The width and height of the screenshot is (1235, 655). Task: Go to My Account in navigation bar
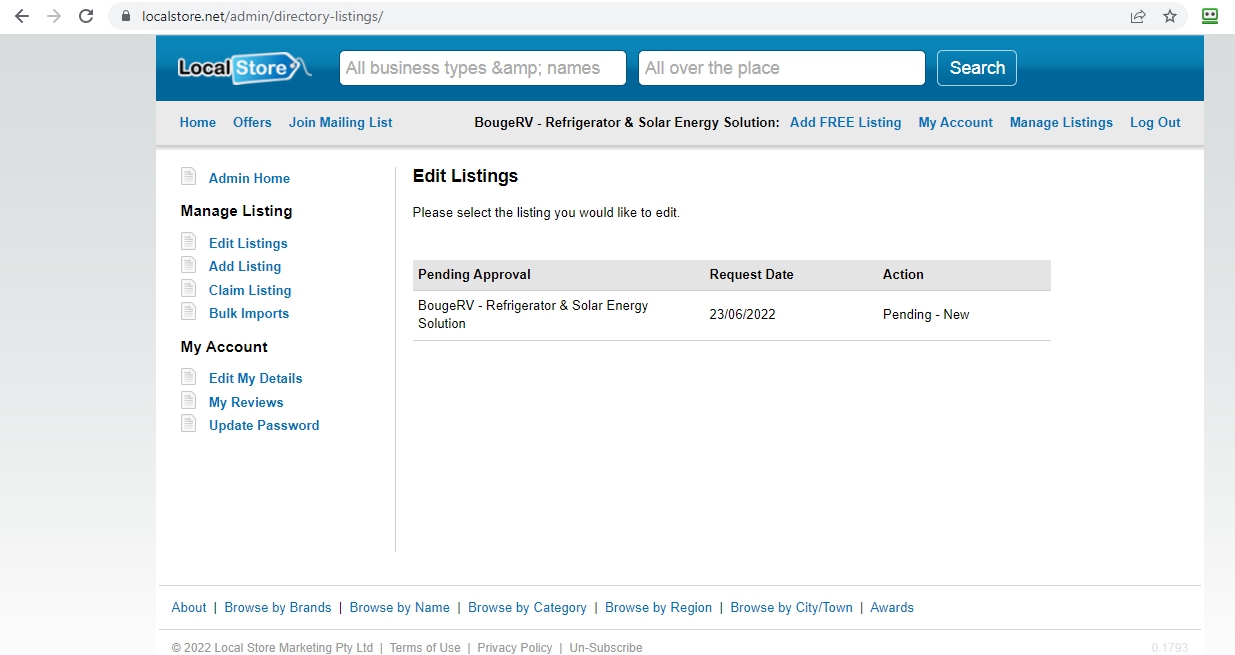(955, 122)
